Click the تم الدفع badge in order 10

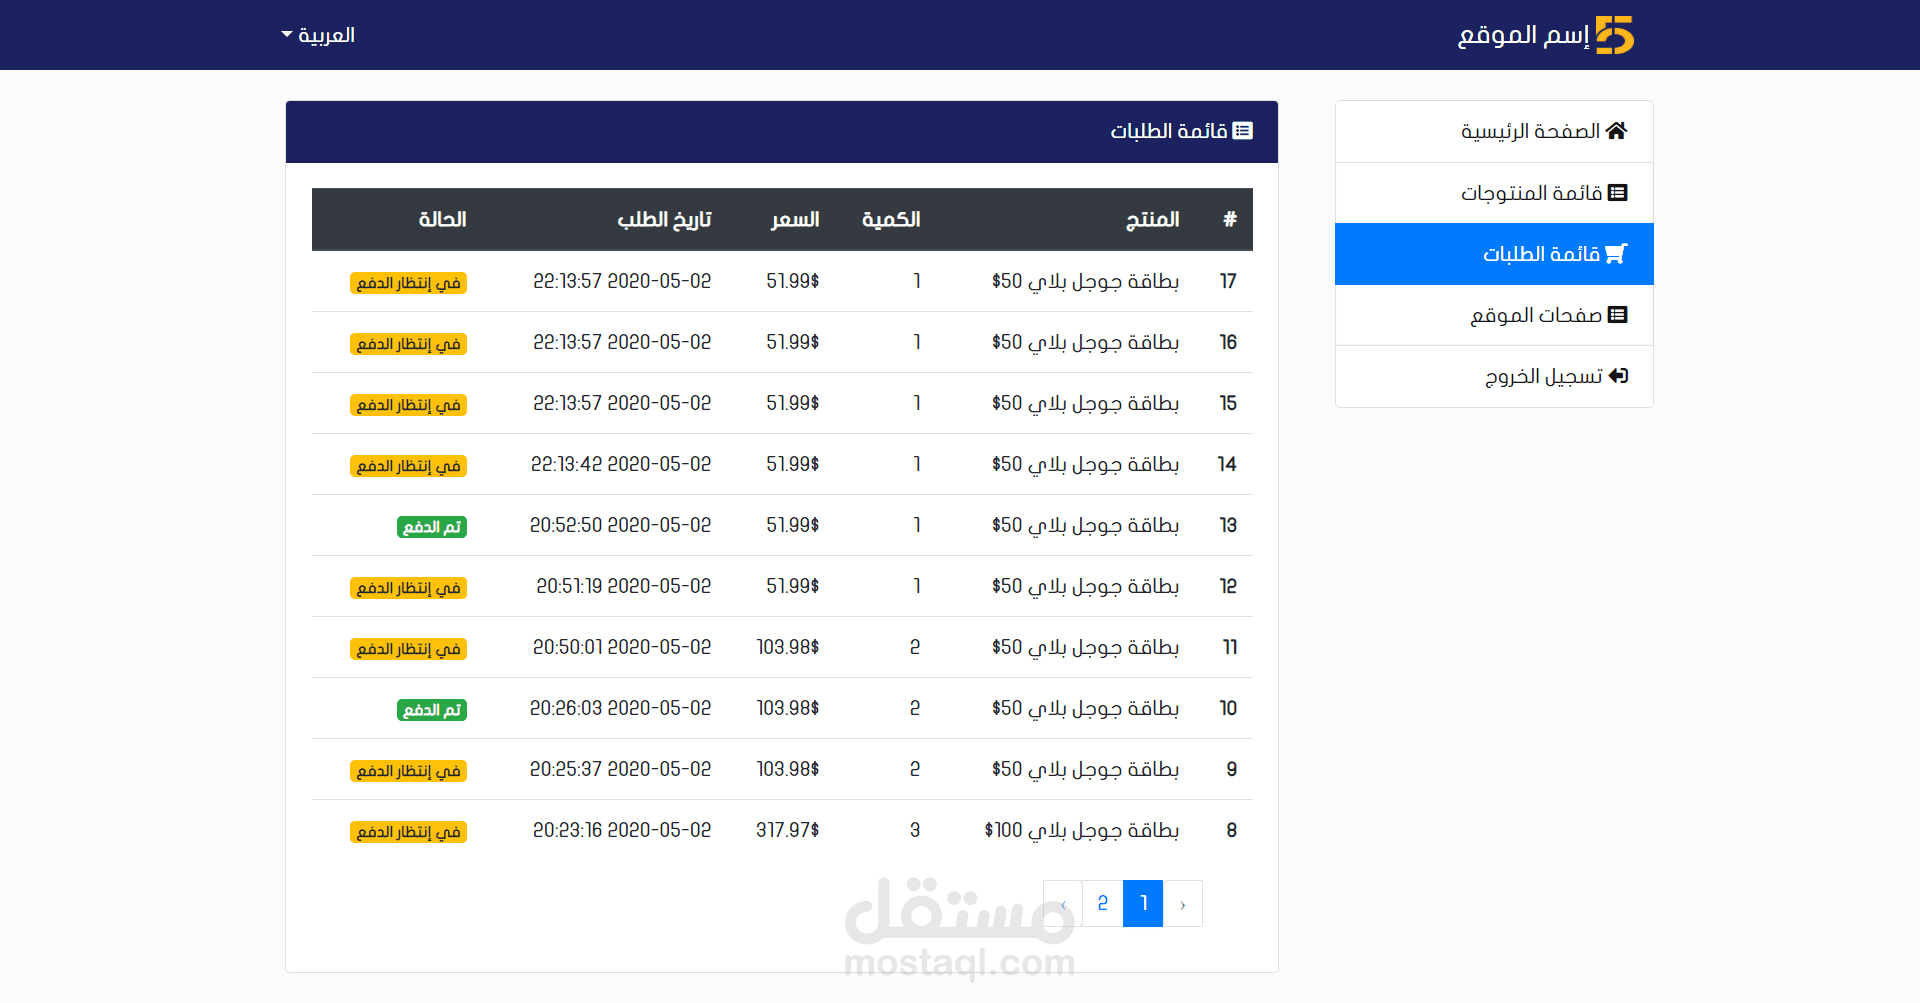point(432,710)
